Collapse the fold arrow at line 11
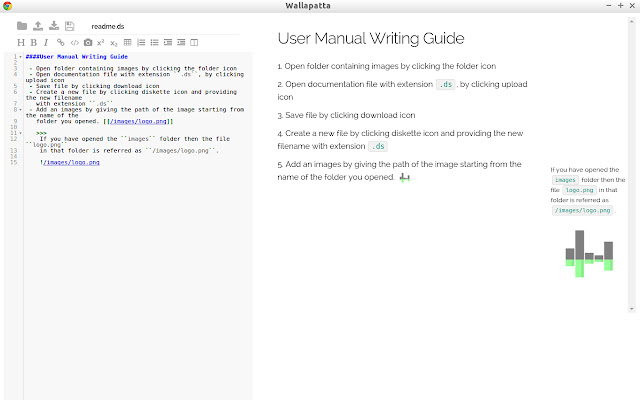 [x=21, y=133]
